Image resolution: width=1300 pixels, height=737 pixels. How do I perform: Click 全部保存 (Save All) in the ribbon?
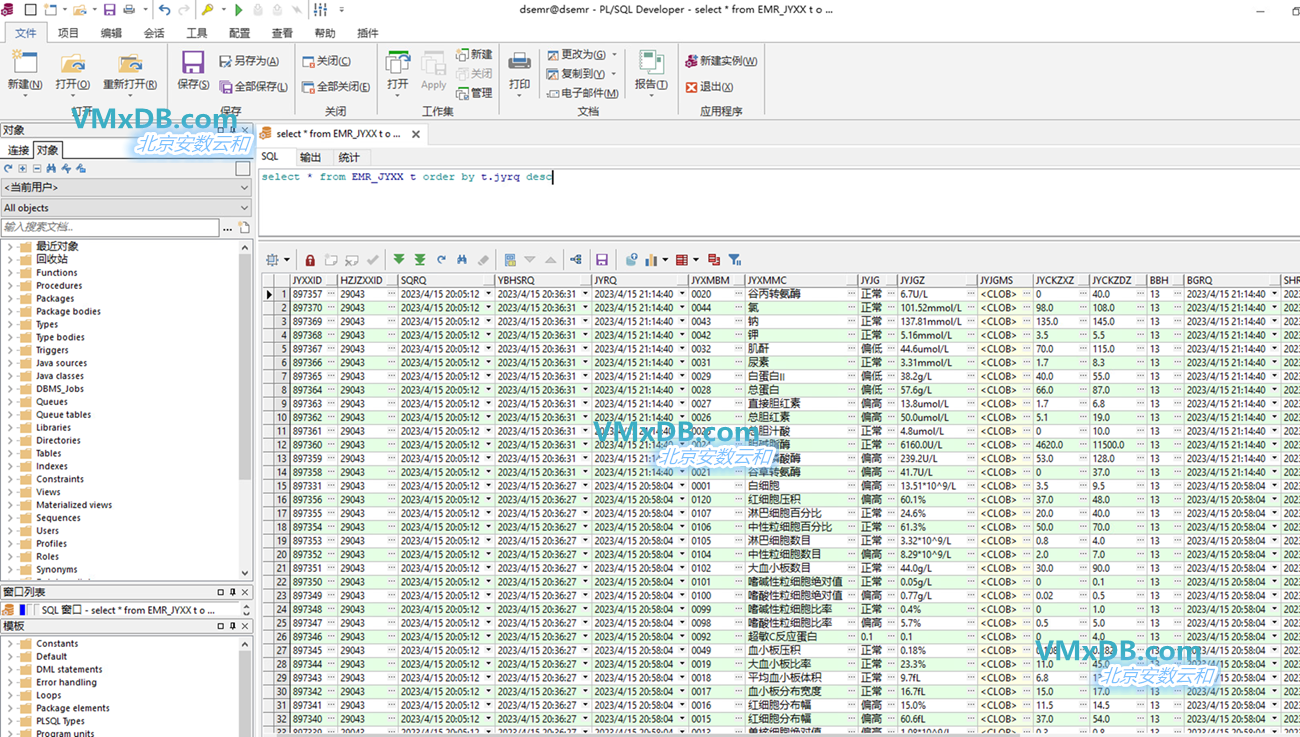coord(254,87)
